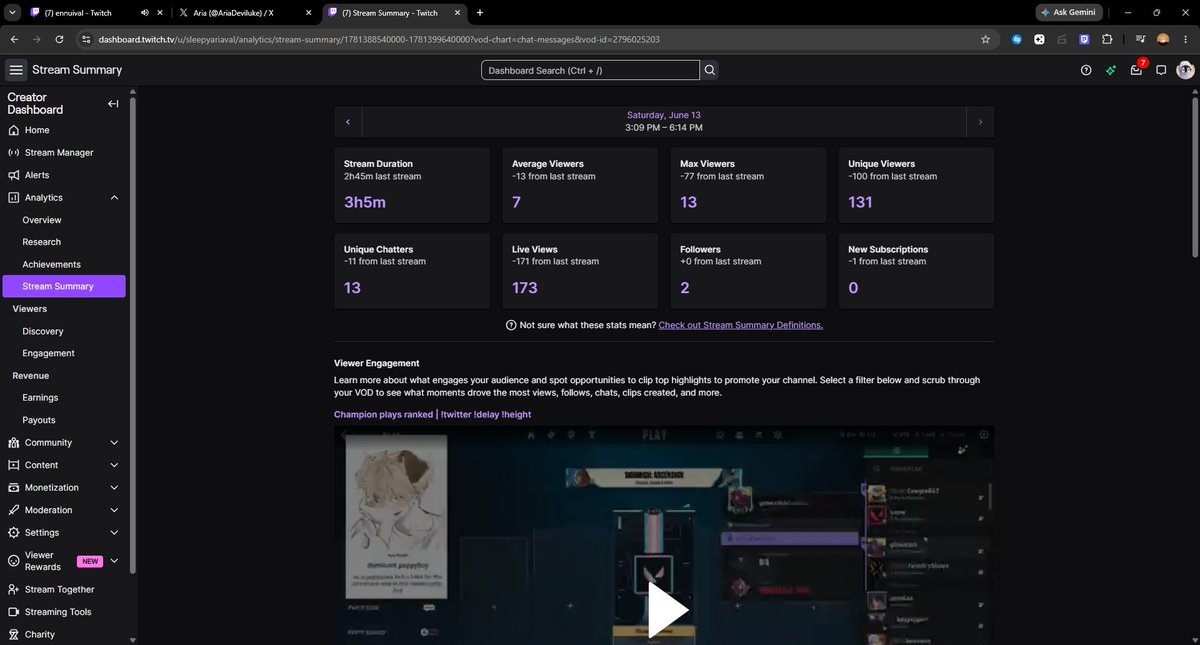
Task: Reload the page with refresh icon
Action: tap(60, 39)
